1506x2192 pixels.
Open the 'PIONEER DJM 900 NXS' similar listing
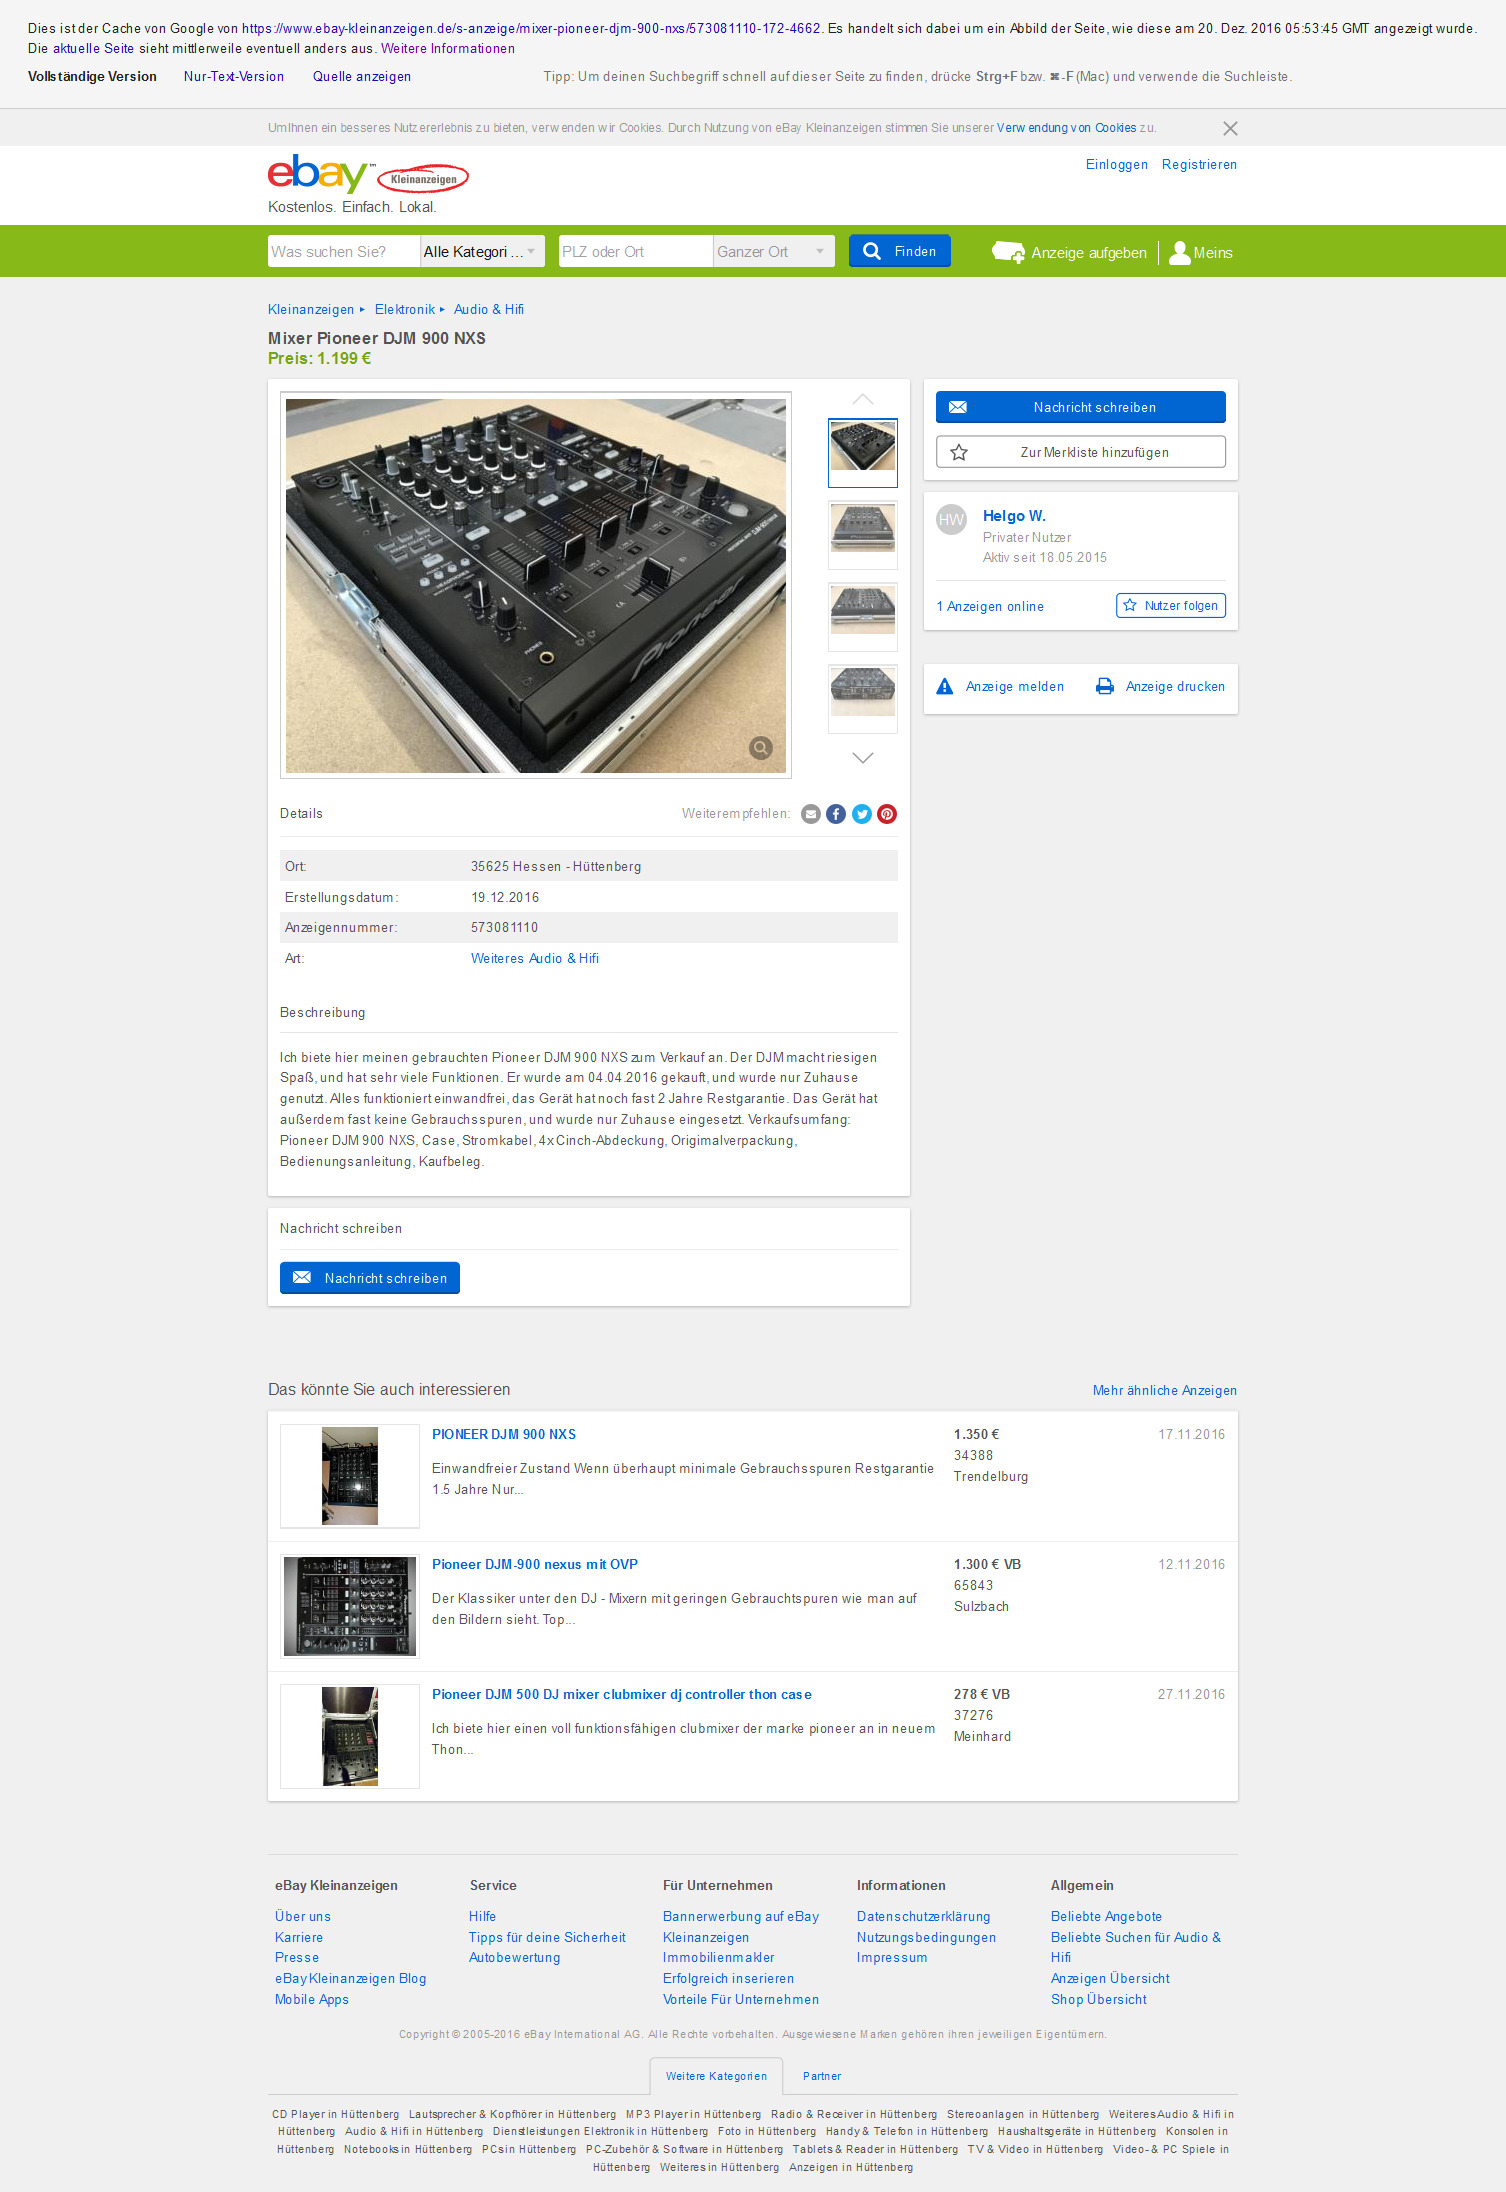pyautogui.click(x=504, y=1434)
